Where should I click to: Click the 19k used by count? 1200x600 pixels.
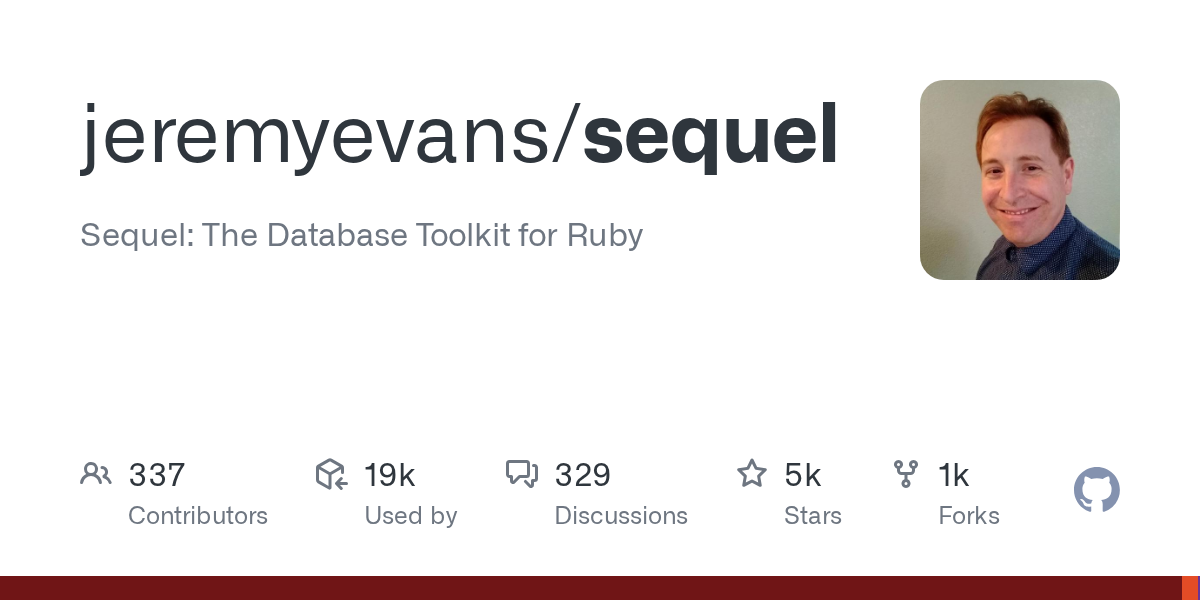pyautogui.click(x=390, y=475)
